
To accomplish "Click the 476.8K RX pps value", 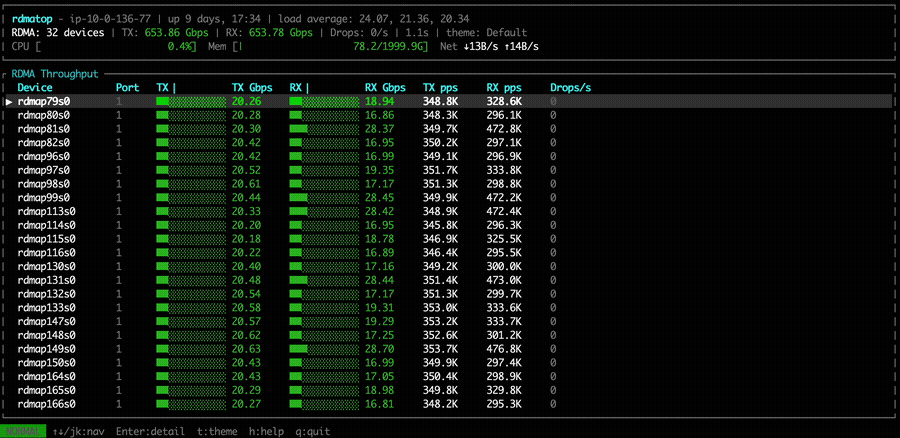I will tap(504, 350).
